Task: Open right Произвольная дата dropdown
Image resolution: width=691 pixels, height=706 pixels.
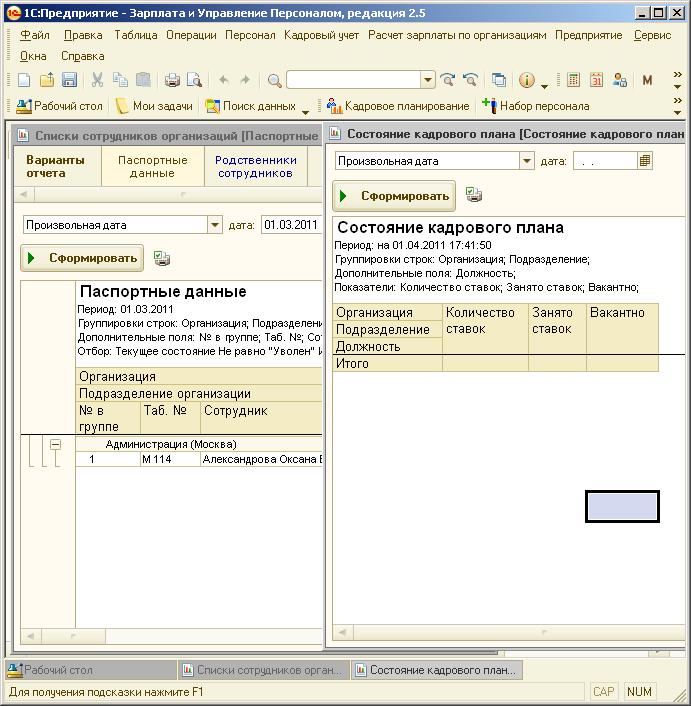Action: pos(527,161)
